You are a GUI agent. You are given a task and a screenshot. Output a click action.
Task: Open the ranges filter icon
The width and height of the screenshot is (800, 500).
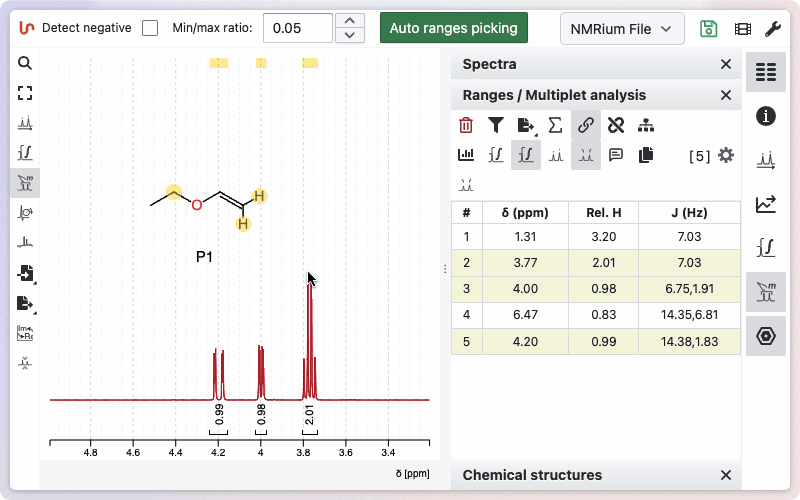(x=496, y=125)
